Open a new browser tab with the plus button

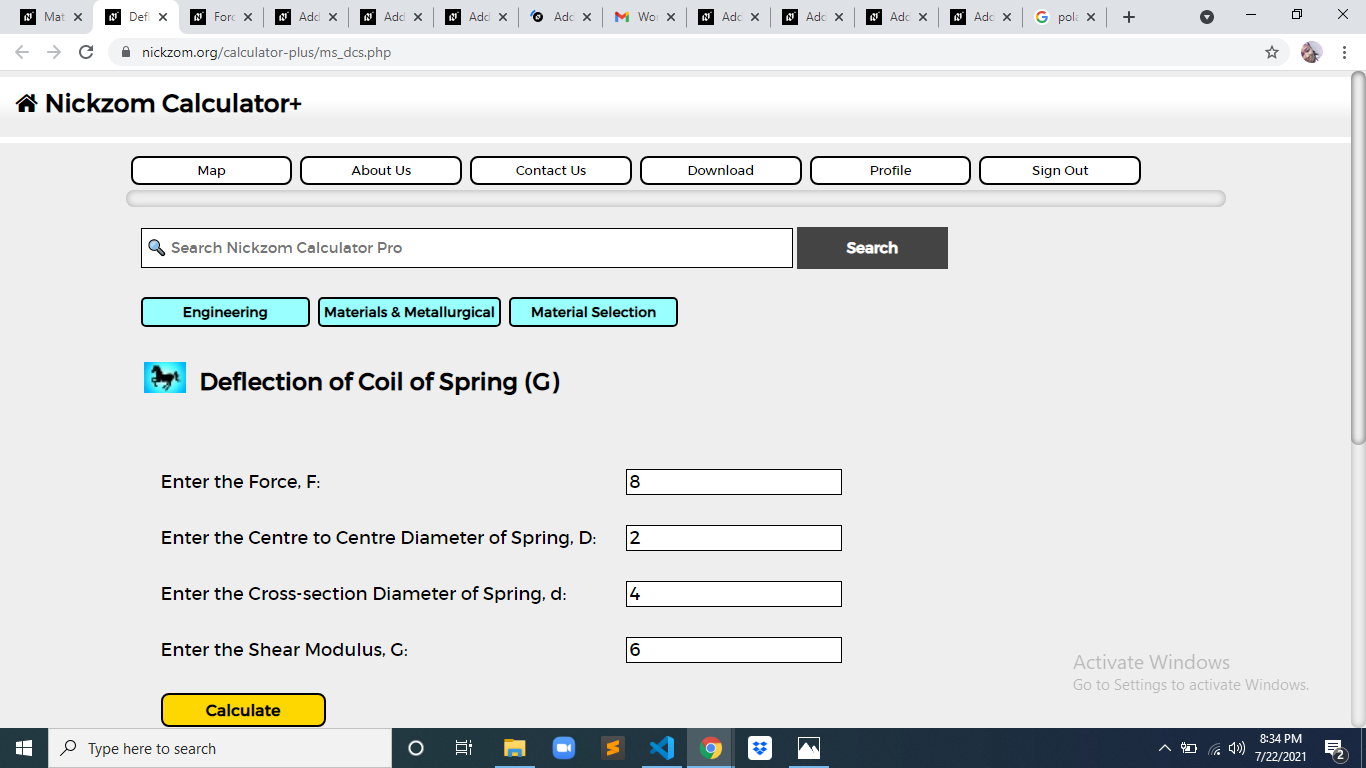click(1129, 17)
